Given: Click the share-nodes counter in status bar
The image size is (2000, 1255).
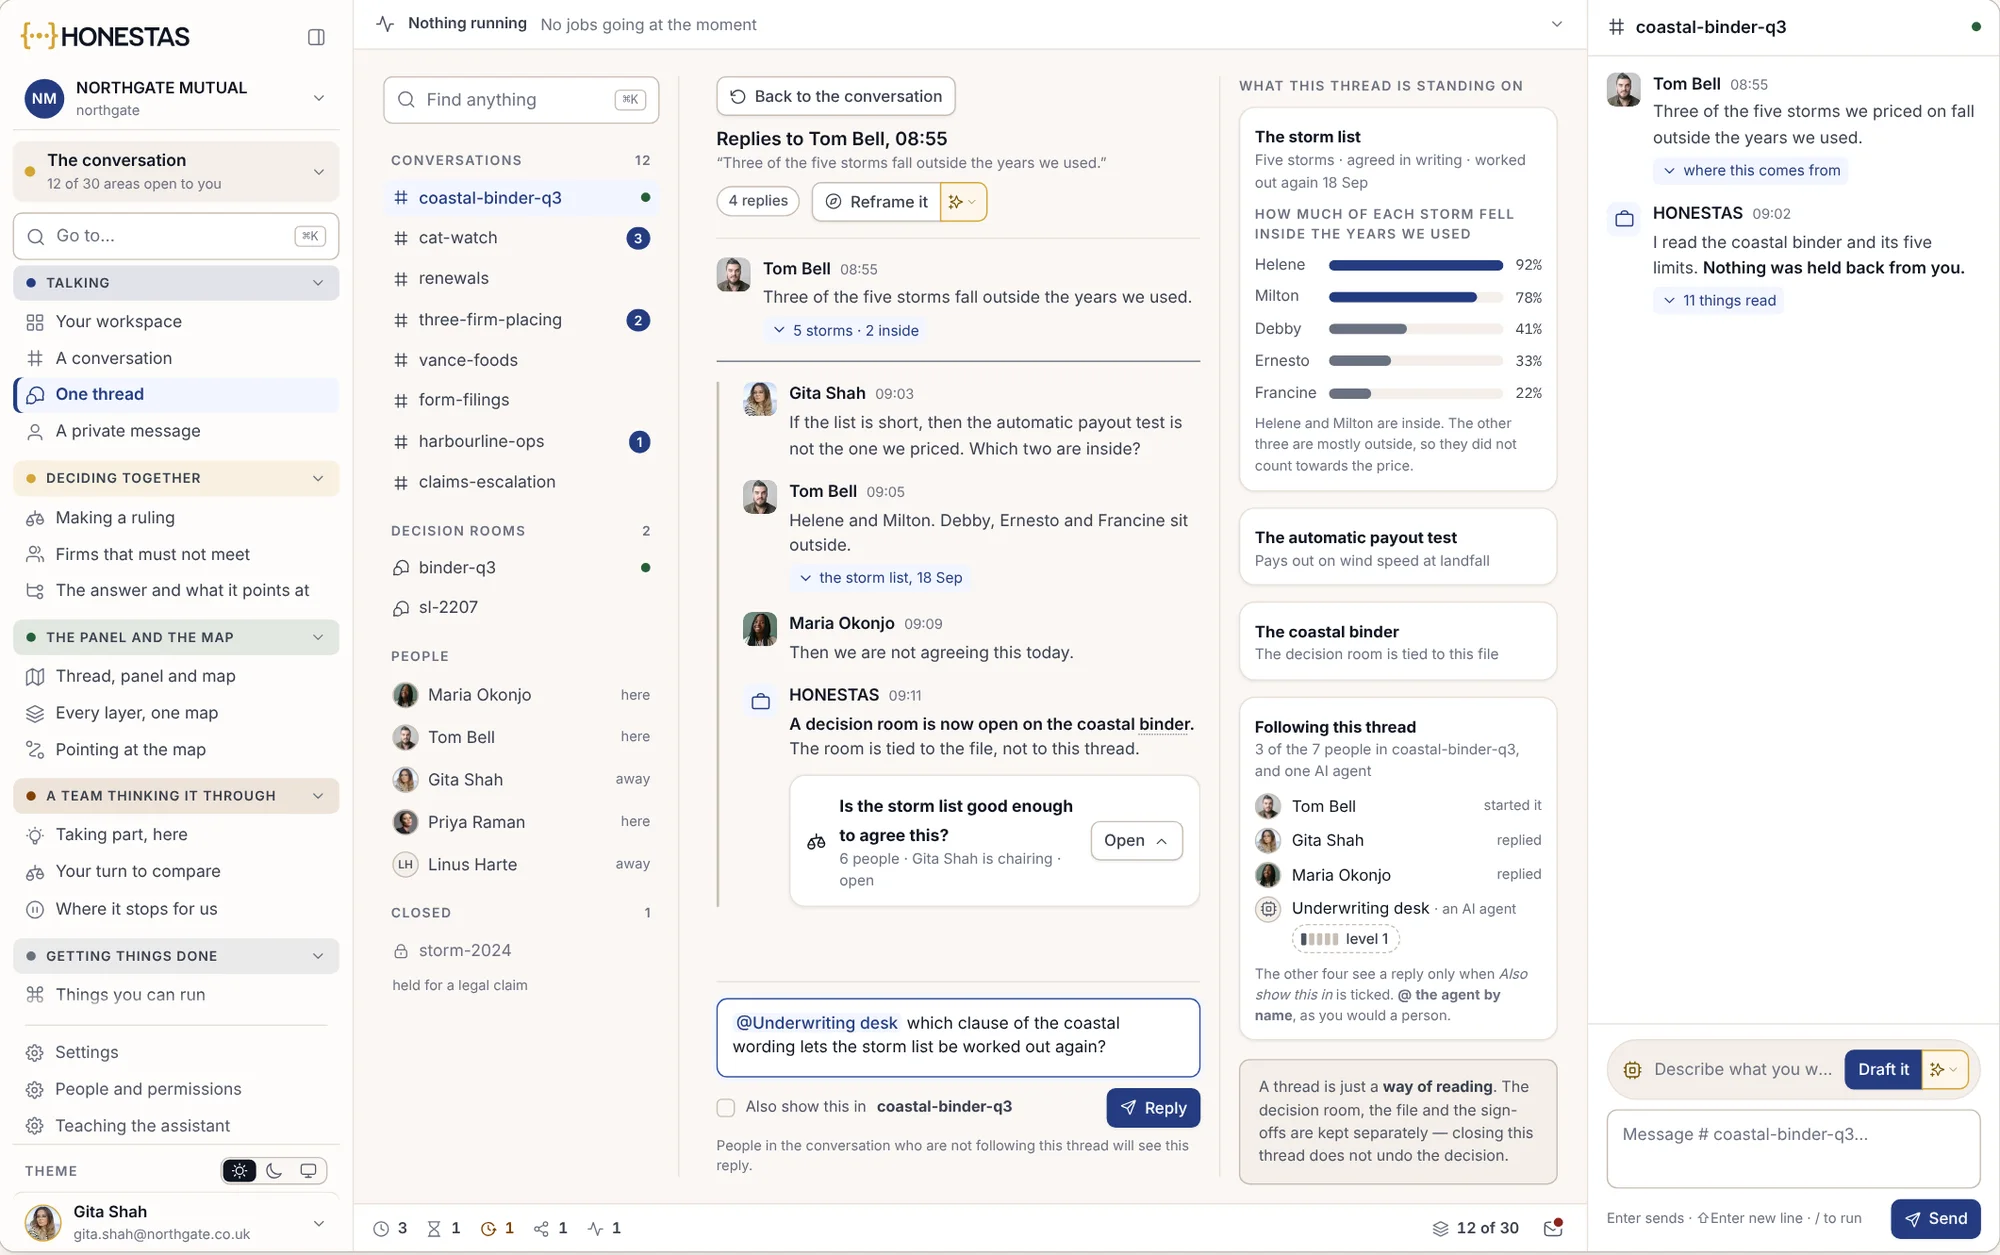Looking at the screenshot, I should coord(551,1228).
